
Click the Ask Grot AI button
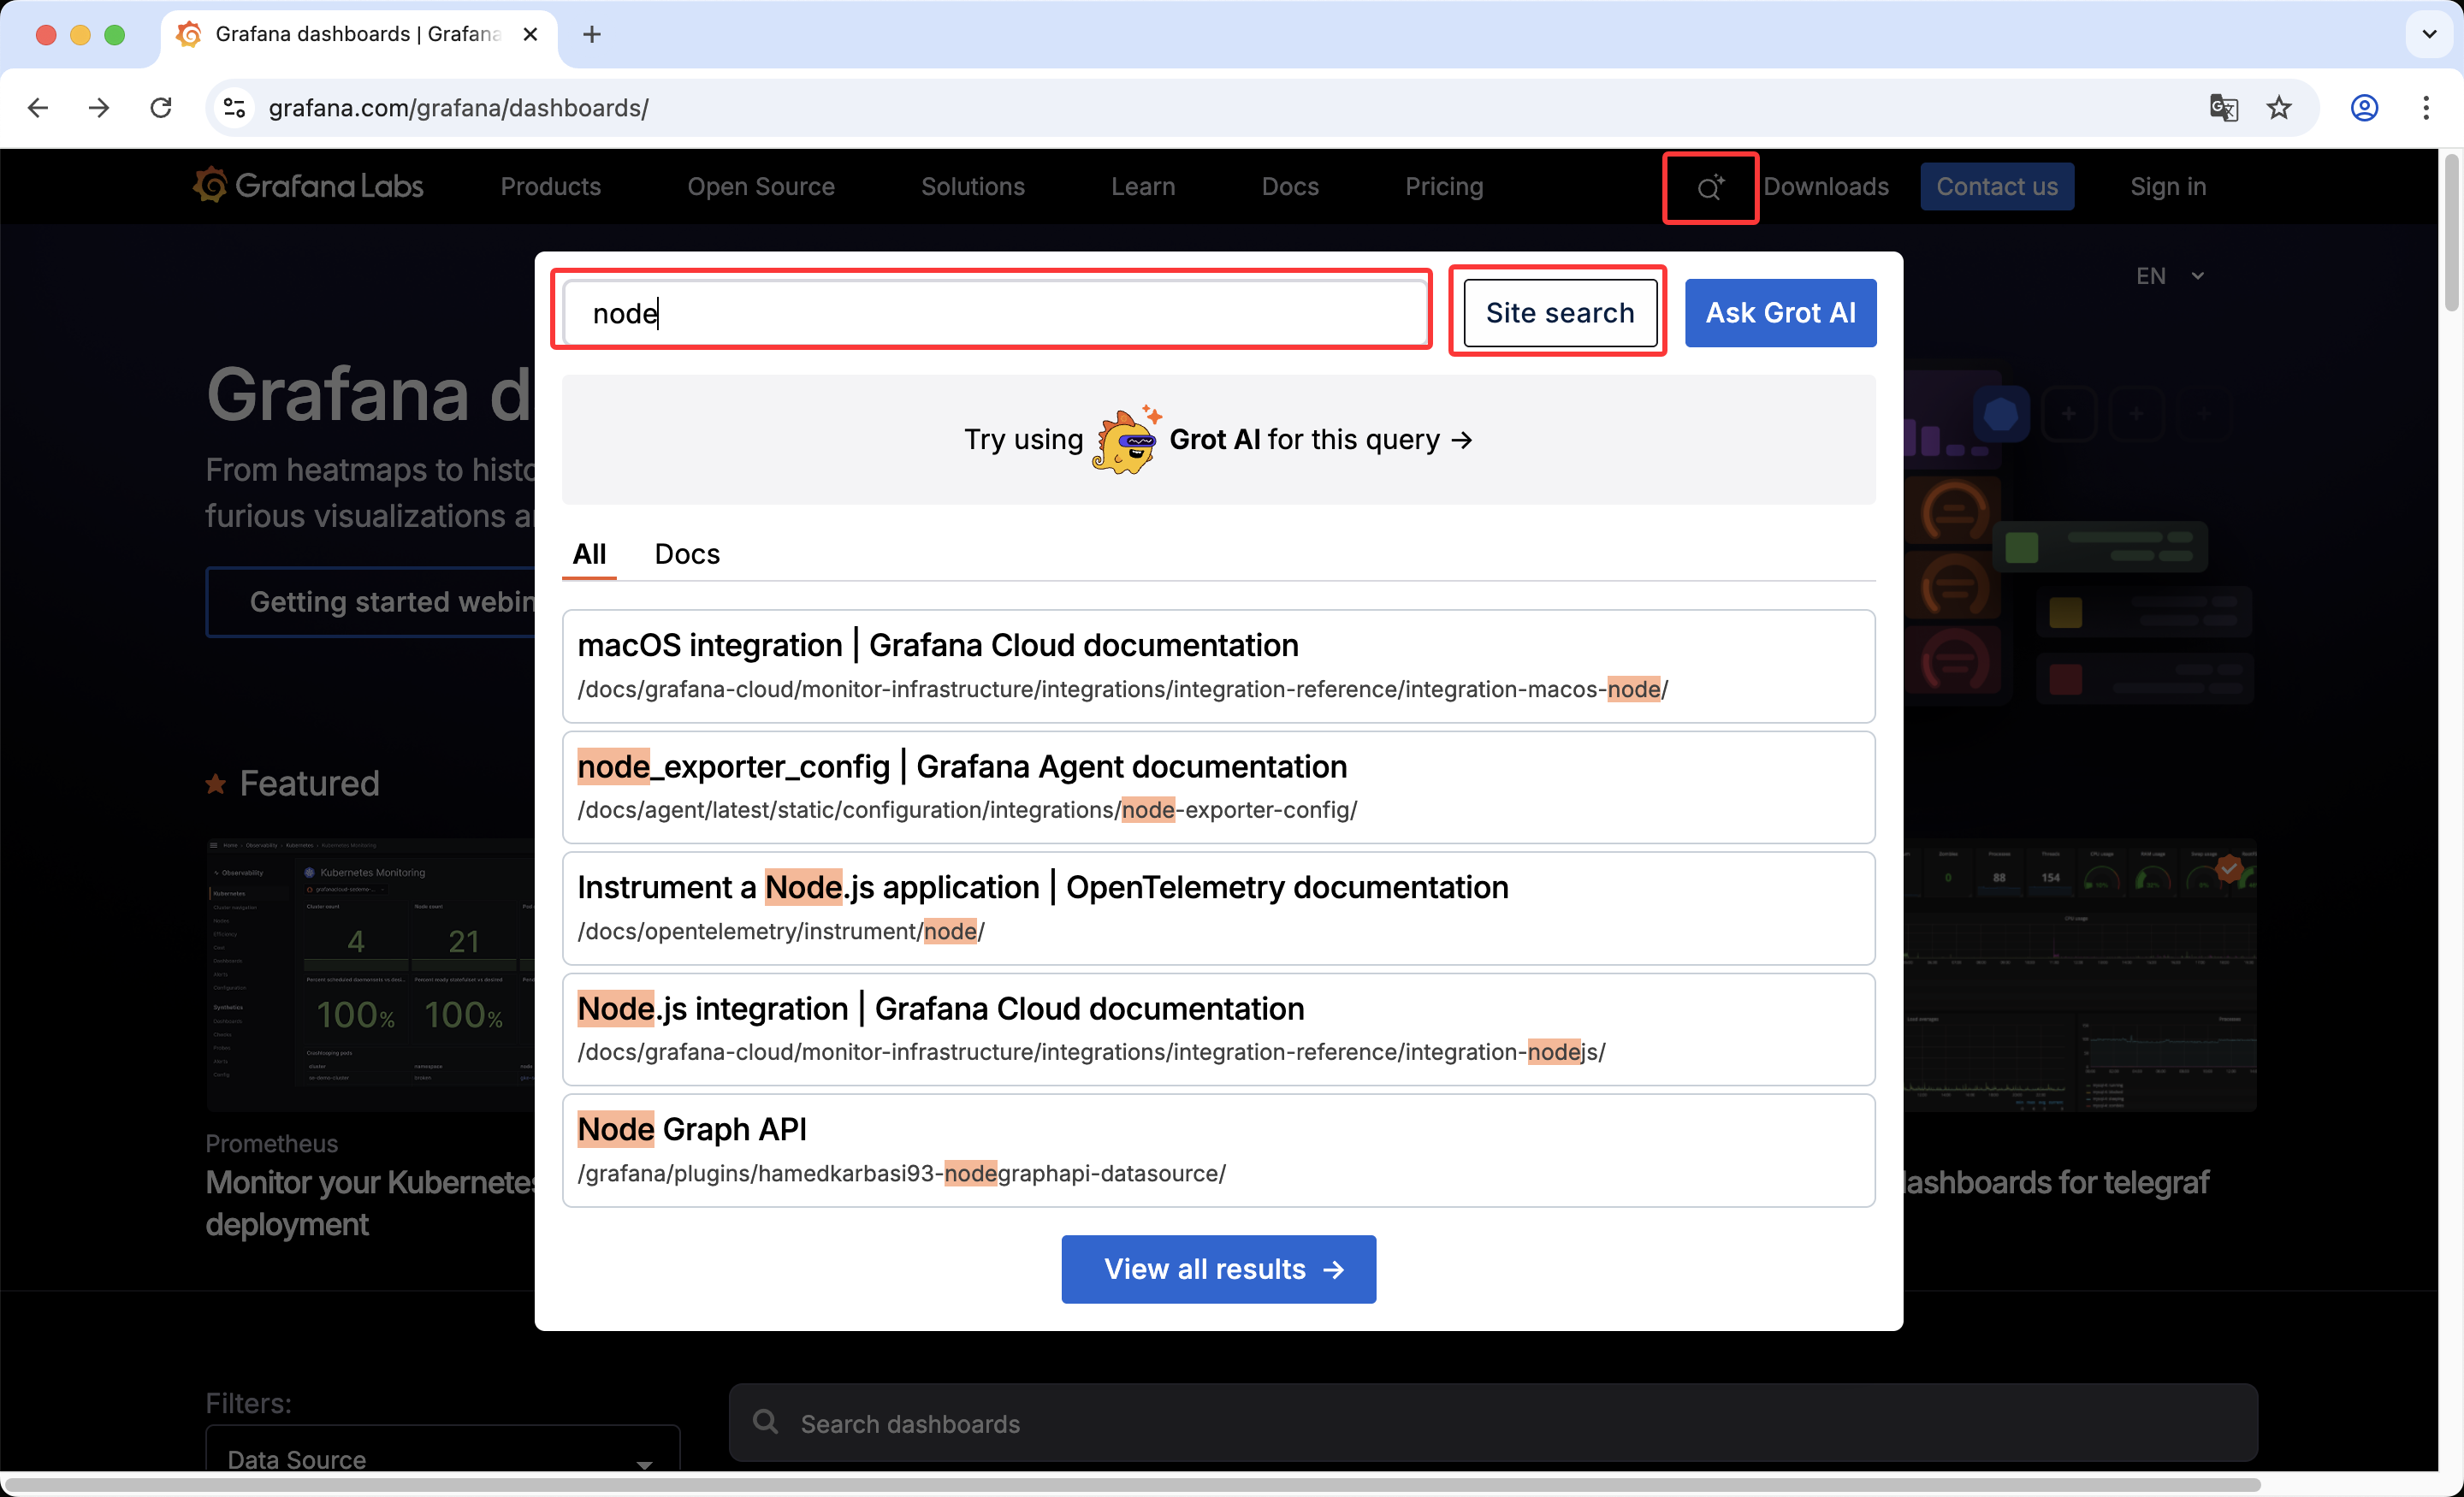pyautogui.click(x=1780, y=313)
